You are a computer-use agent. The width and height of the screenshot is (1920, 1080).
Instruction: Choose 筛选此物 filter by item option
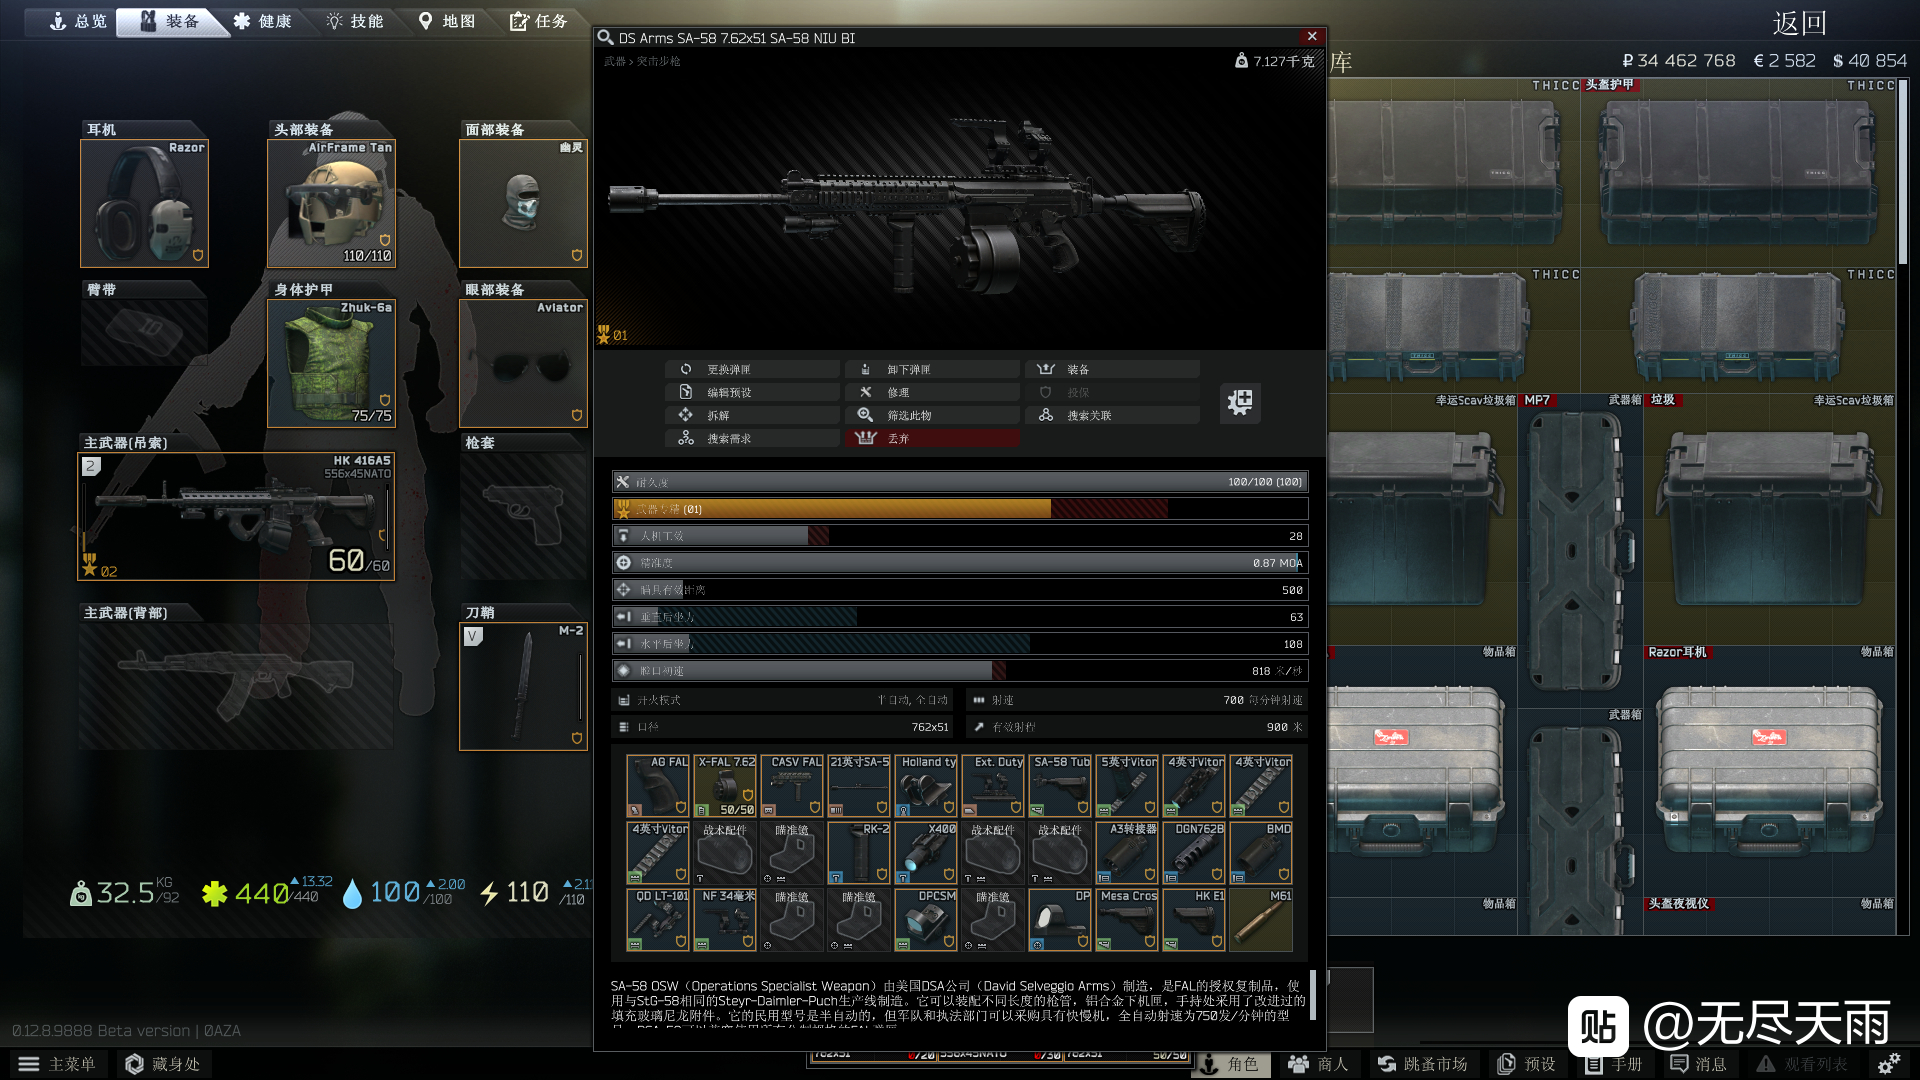[932, 415]
